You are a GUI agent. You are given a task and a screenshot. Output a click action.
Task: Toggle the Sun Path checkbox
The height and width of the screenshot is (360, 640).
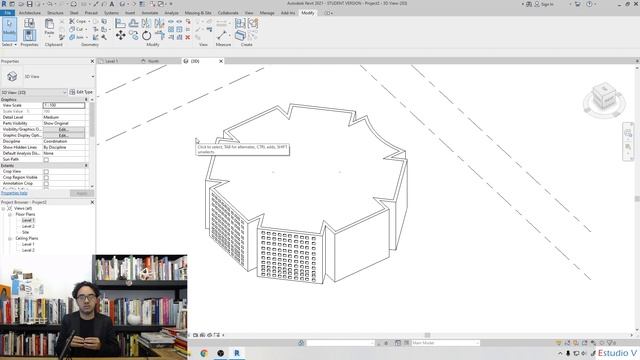[46, 160]
